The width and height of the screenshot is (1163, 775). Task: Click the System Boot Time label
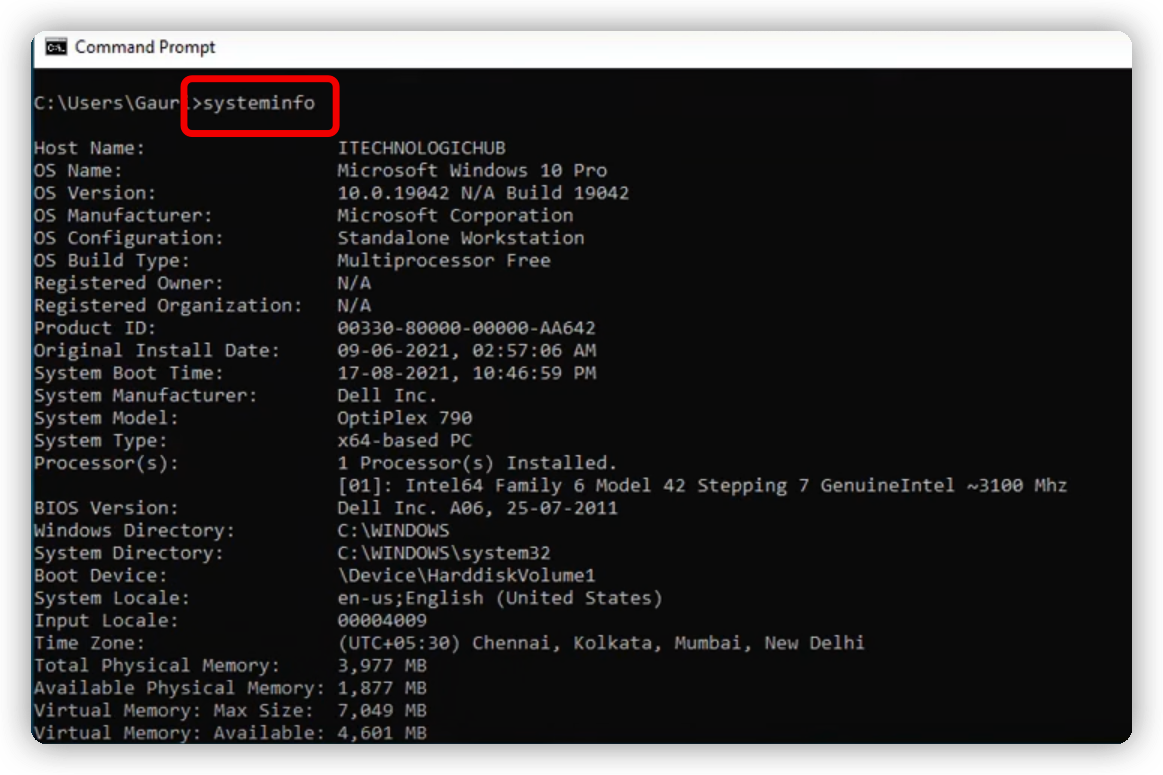pos(128,373)
